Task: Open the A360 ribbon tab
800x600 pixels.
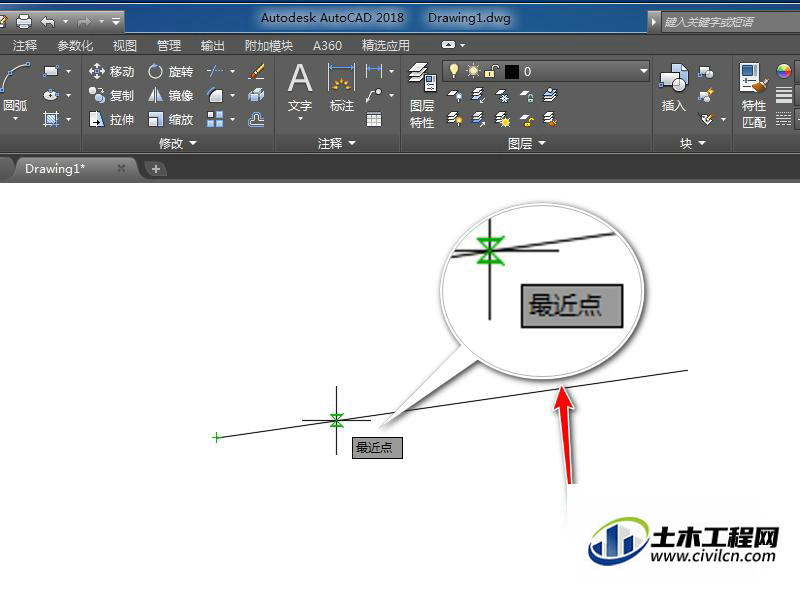Action: tap(328, 45)
